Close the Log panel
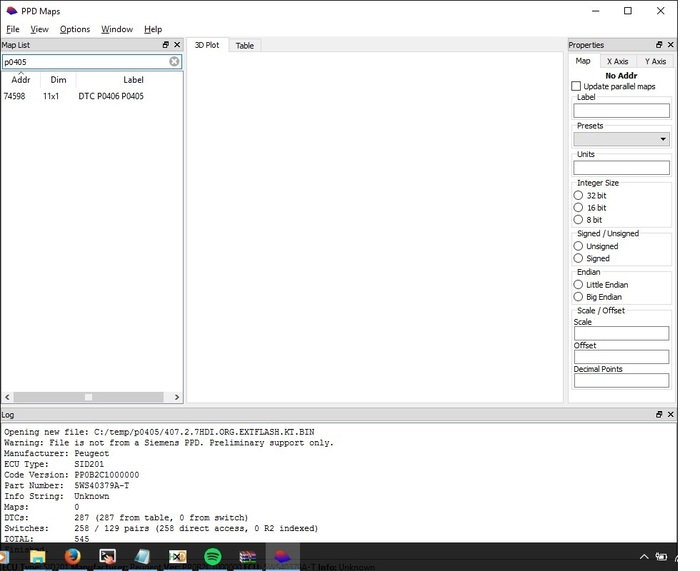Viewport: 700px width, 571px height. coord(671,414)
